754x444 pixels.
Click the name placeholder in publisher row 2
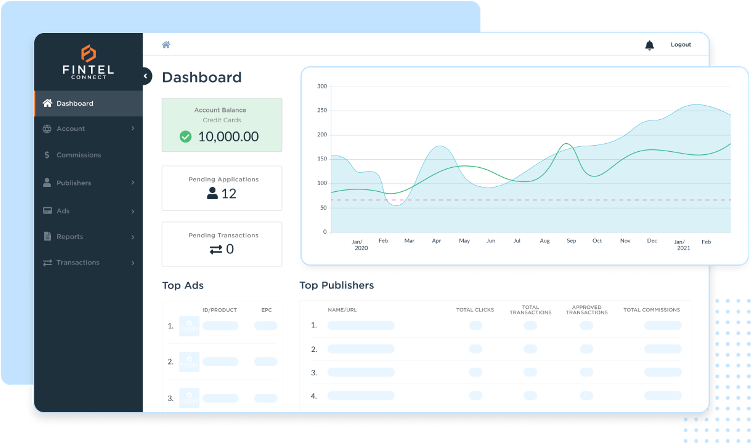click(x=361, y=349)
